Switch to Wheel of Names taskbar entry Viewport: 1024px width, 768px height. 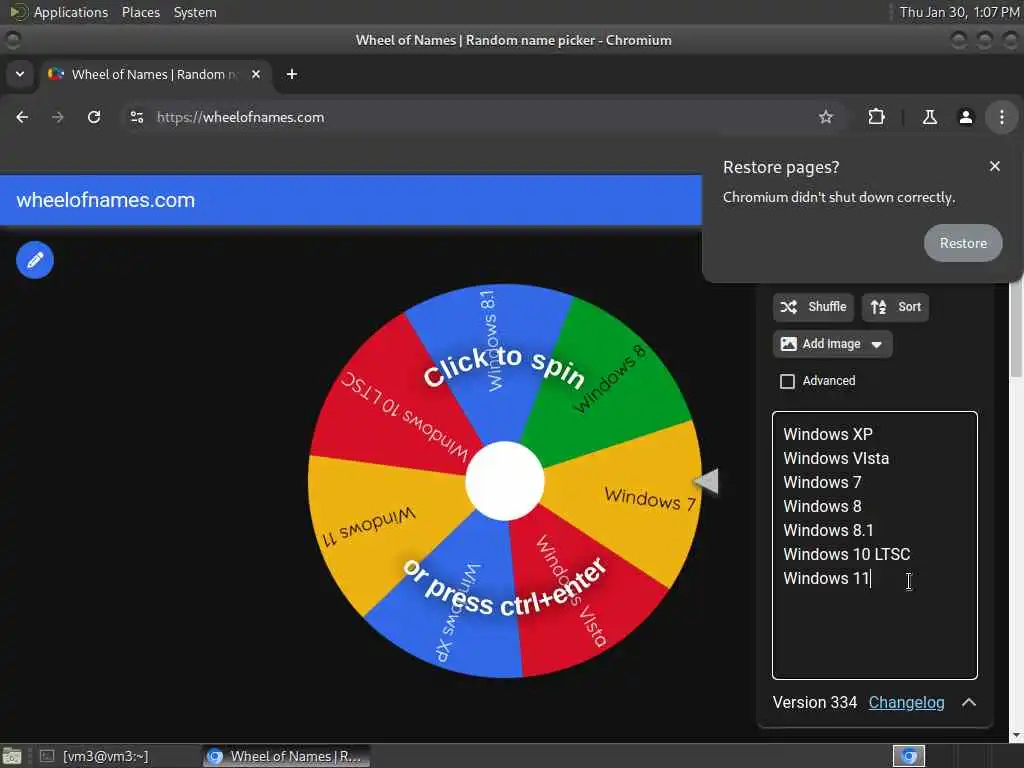point(285,756)
